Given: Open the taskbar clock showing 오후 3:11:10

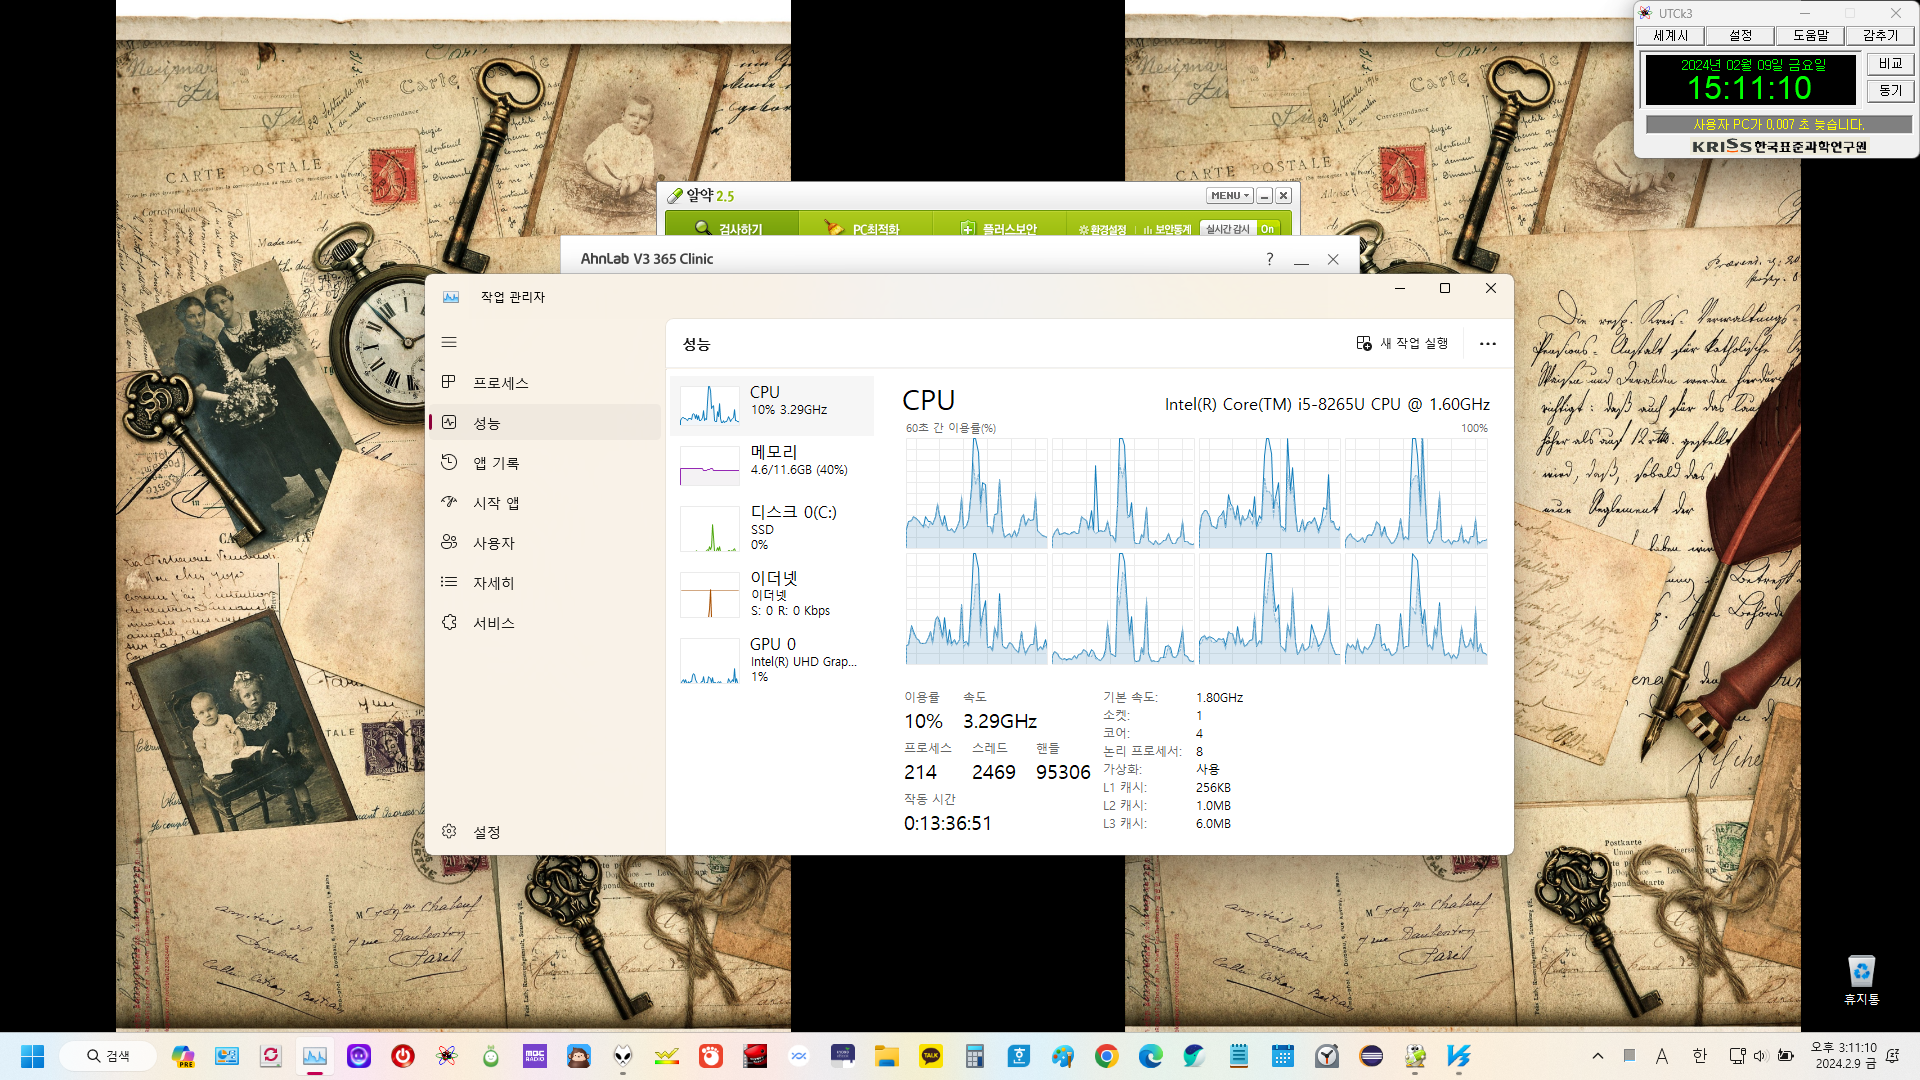Looking at the screenshot, I should click(1845, 1056).
